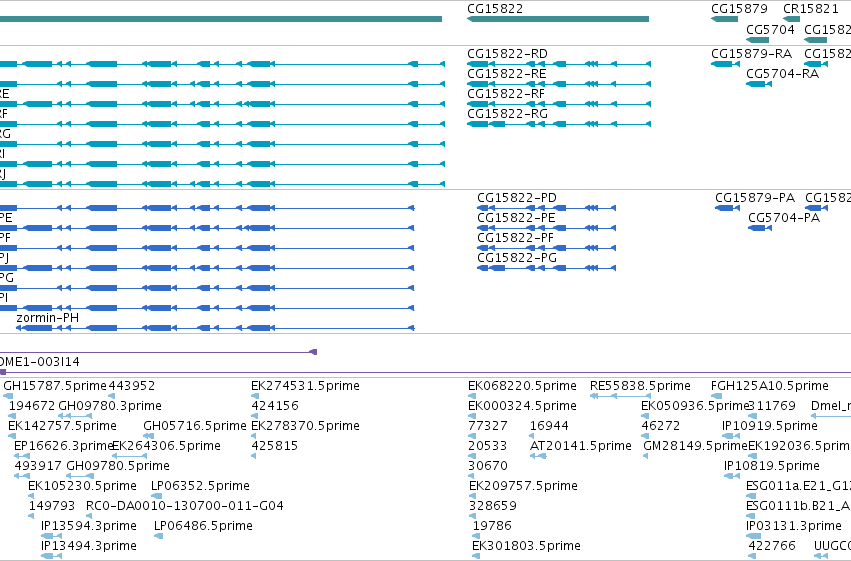
Task: Select EK000324.5prime EST
Action: pos(472,416)
